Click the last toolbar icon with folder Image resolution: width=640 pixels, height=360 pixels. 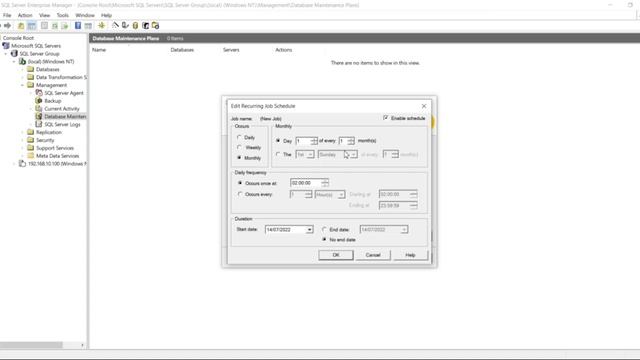point(156,26)
